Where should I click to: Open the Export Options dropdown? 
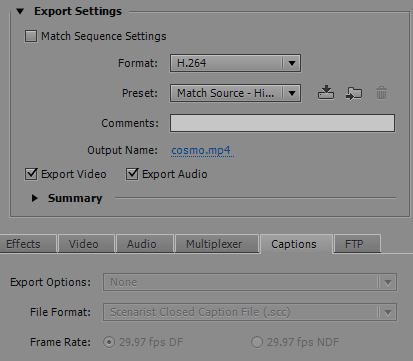pyautogui.click(x=250, y=282)
